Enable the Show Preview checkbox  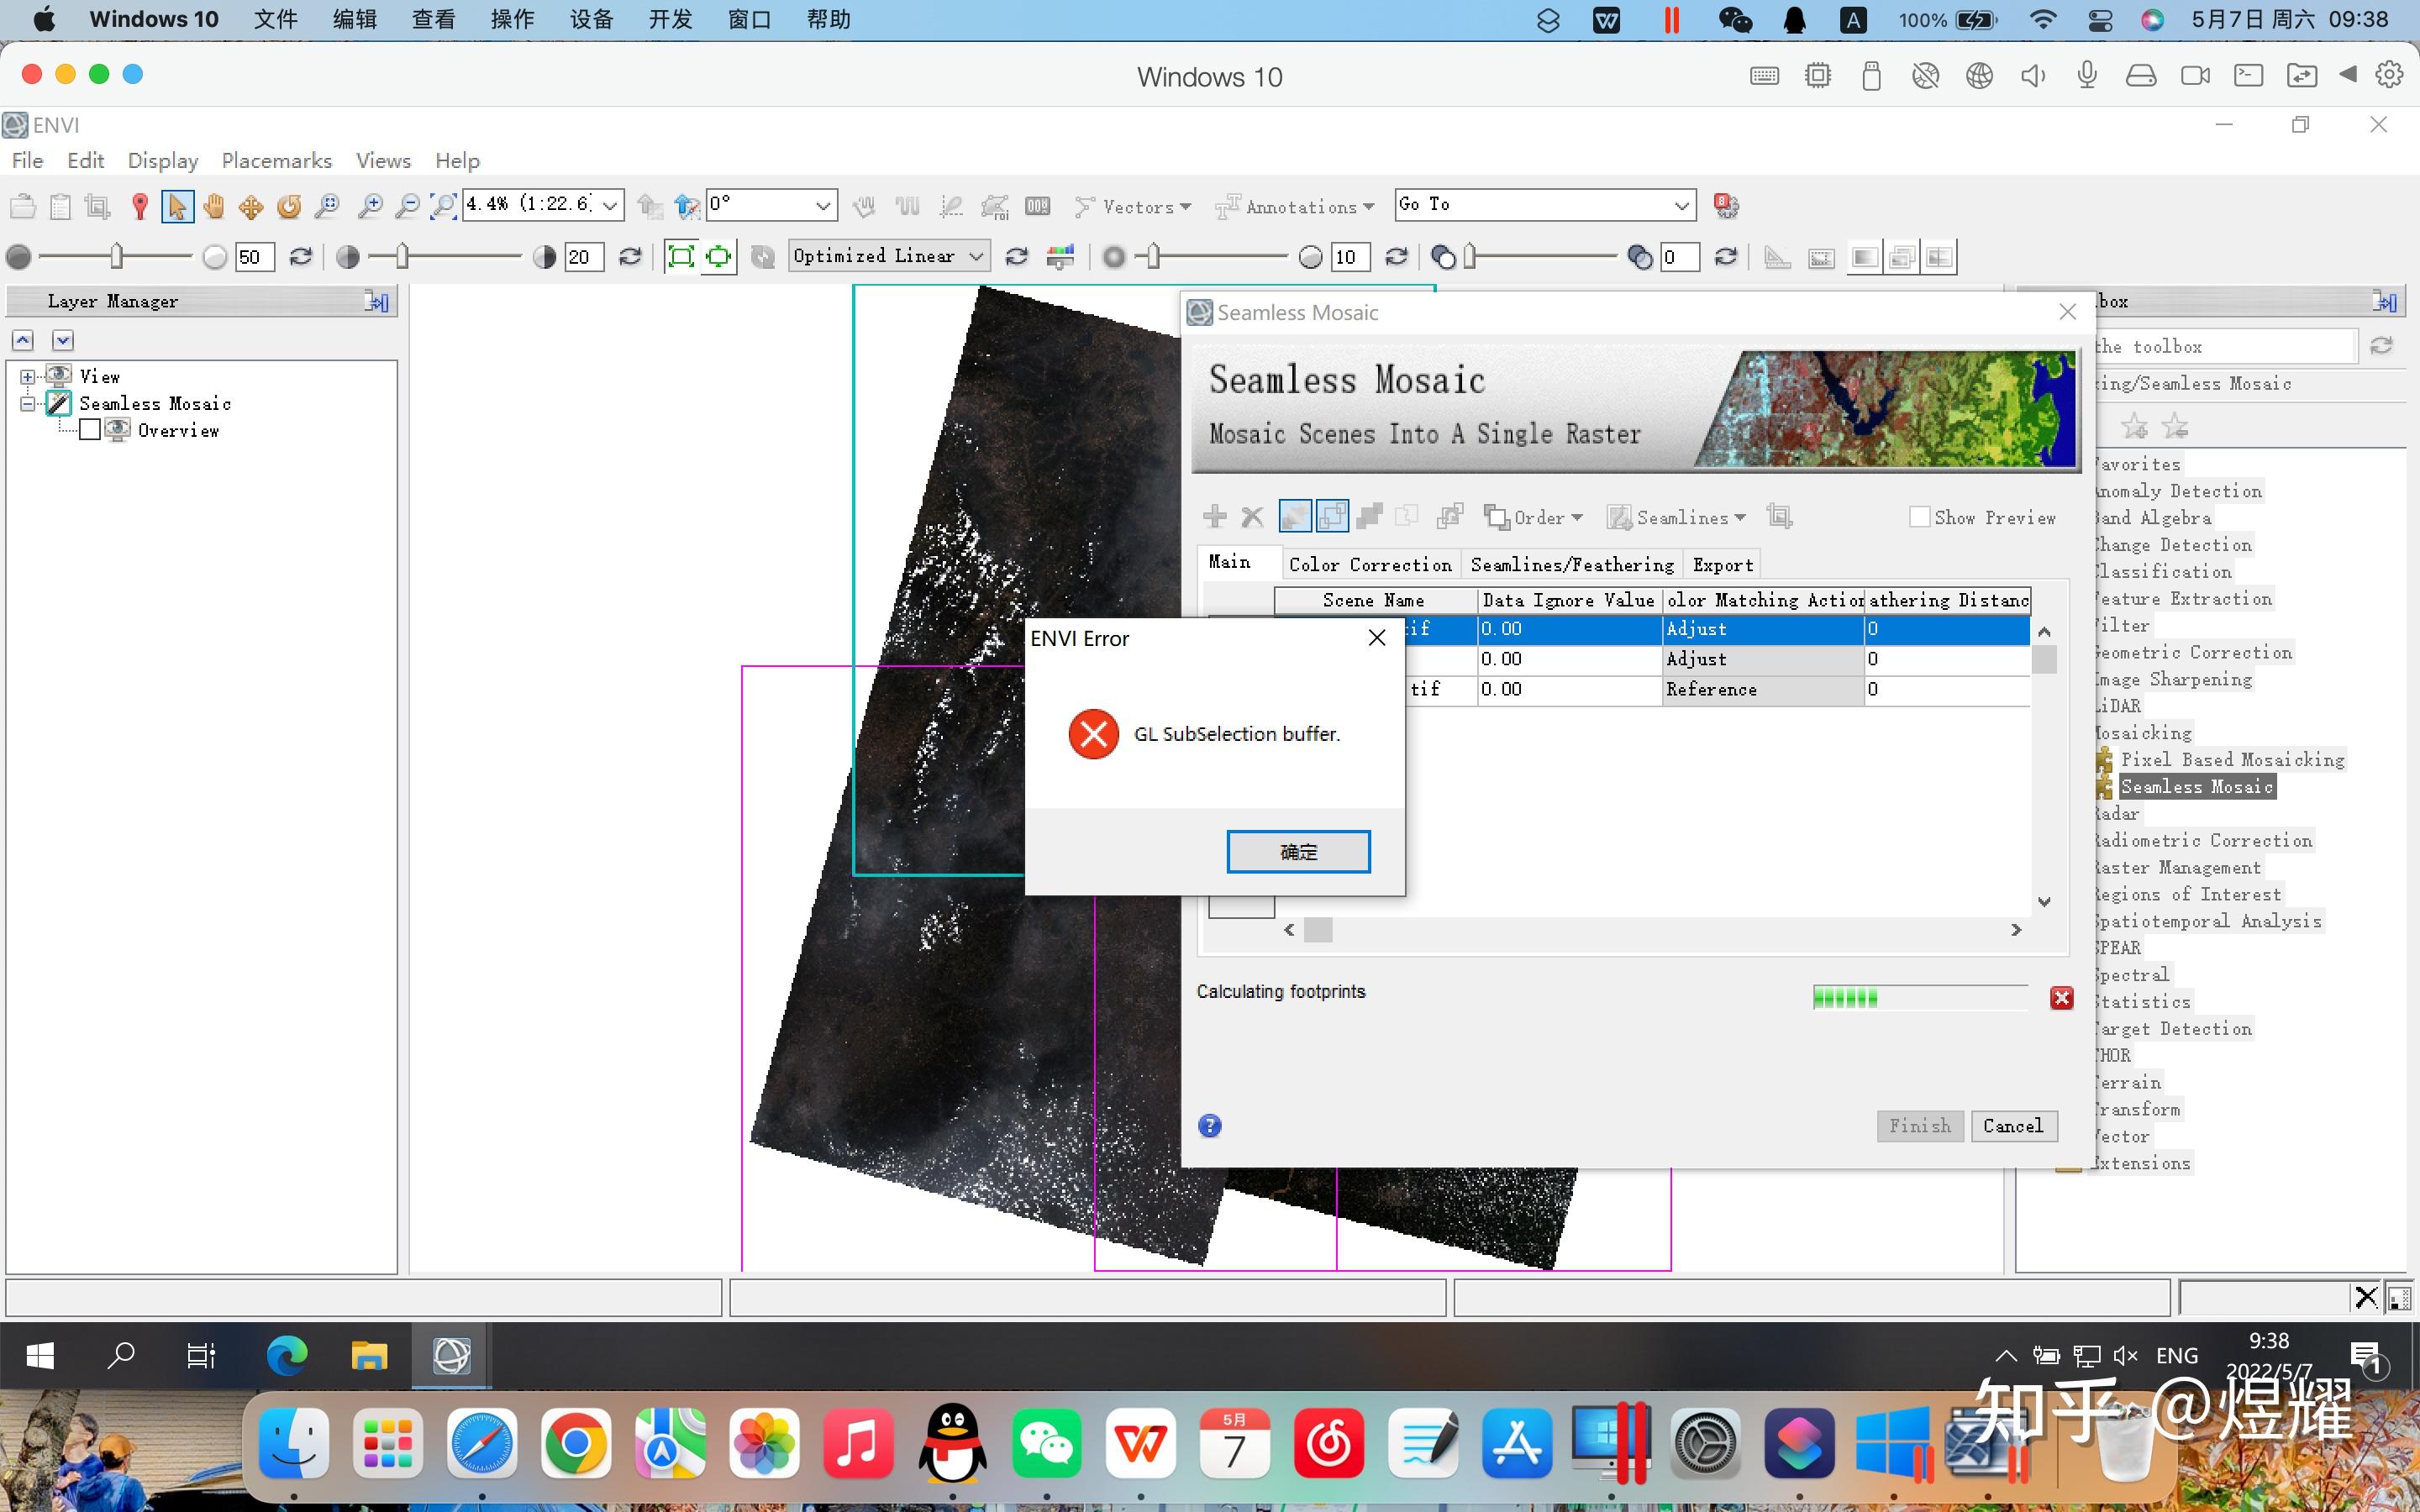pos(1919,517)
